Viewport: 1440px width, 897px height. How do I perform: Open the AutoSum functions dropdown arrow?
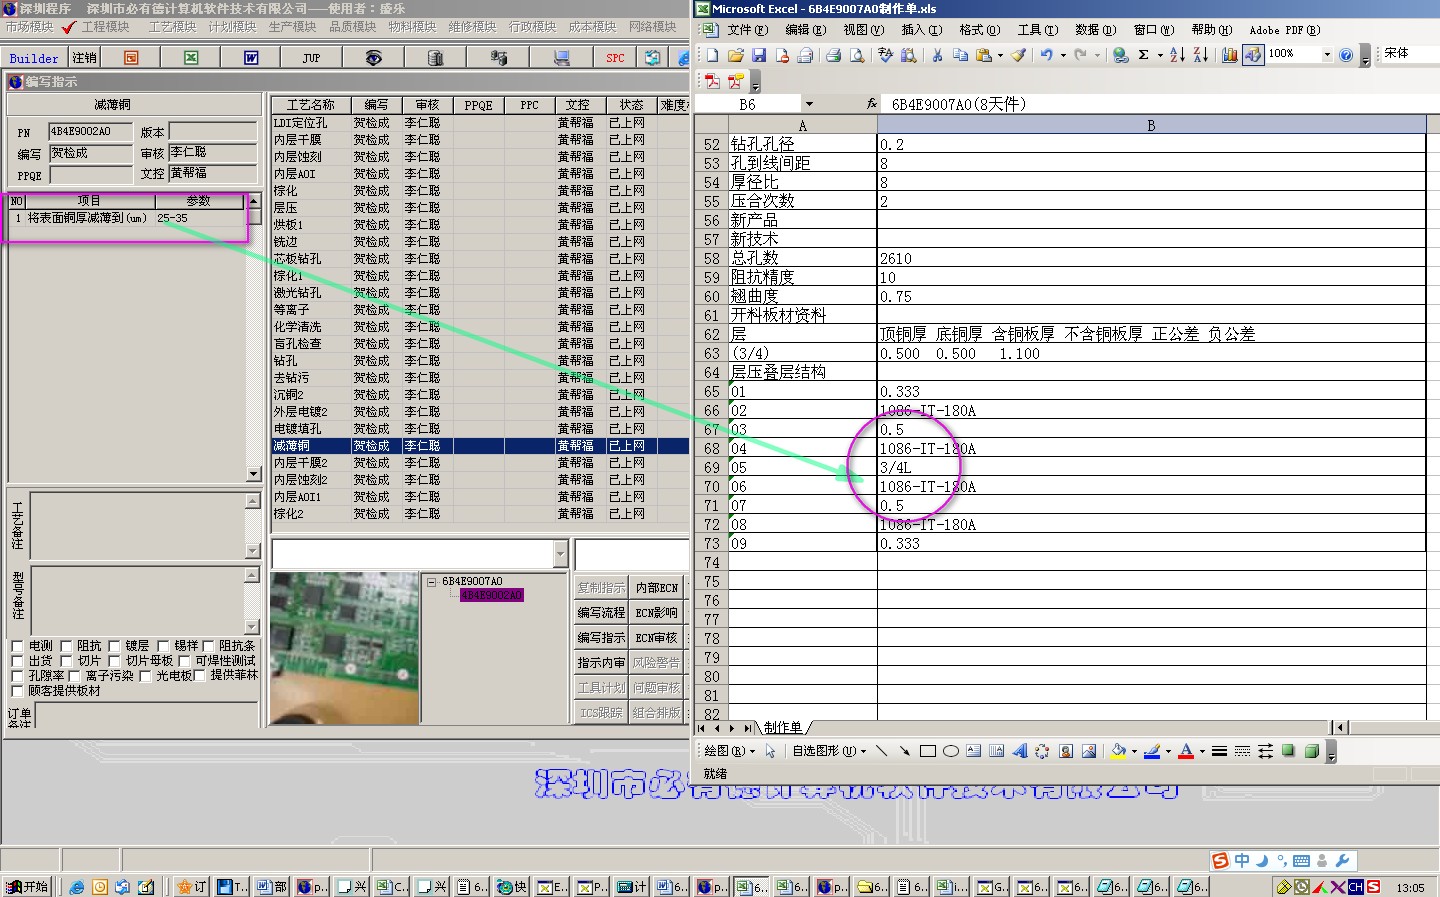[x=1160, y=55]
